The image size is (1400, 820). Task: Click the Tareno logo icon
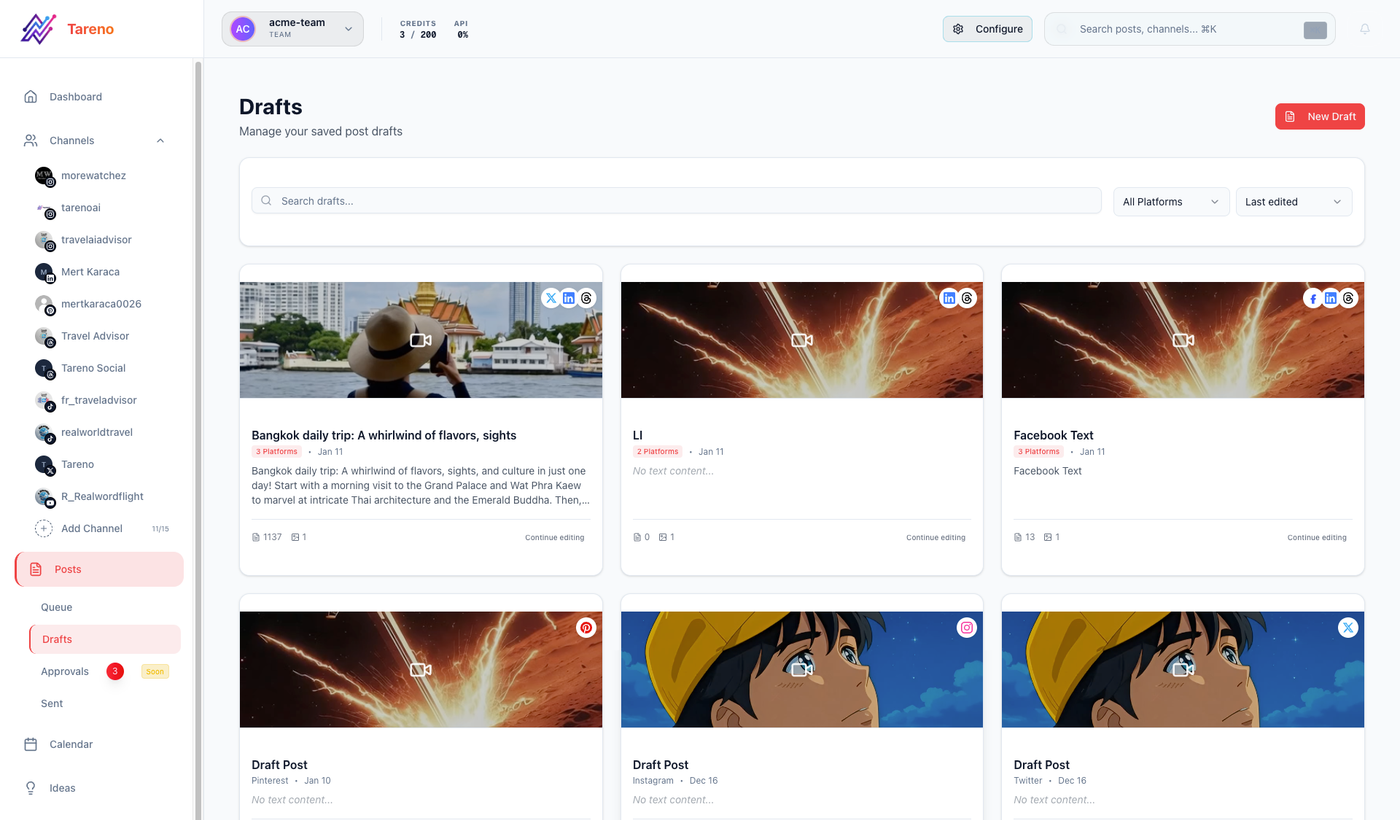tap(38, 28)
